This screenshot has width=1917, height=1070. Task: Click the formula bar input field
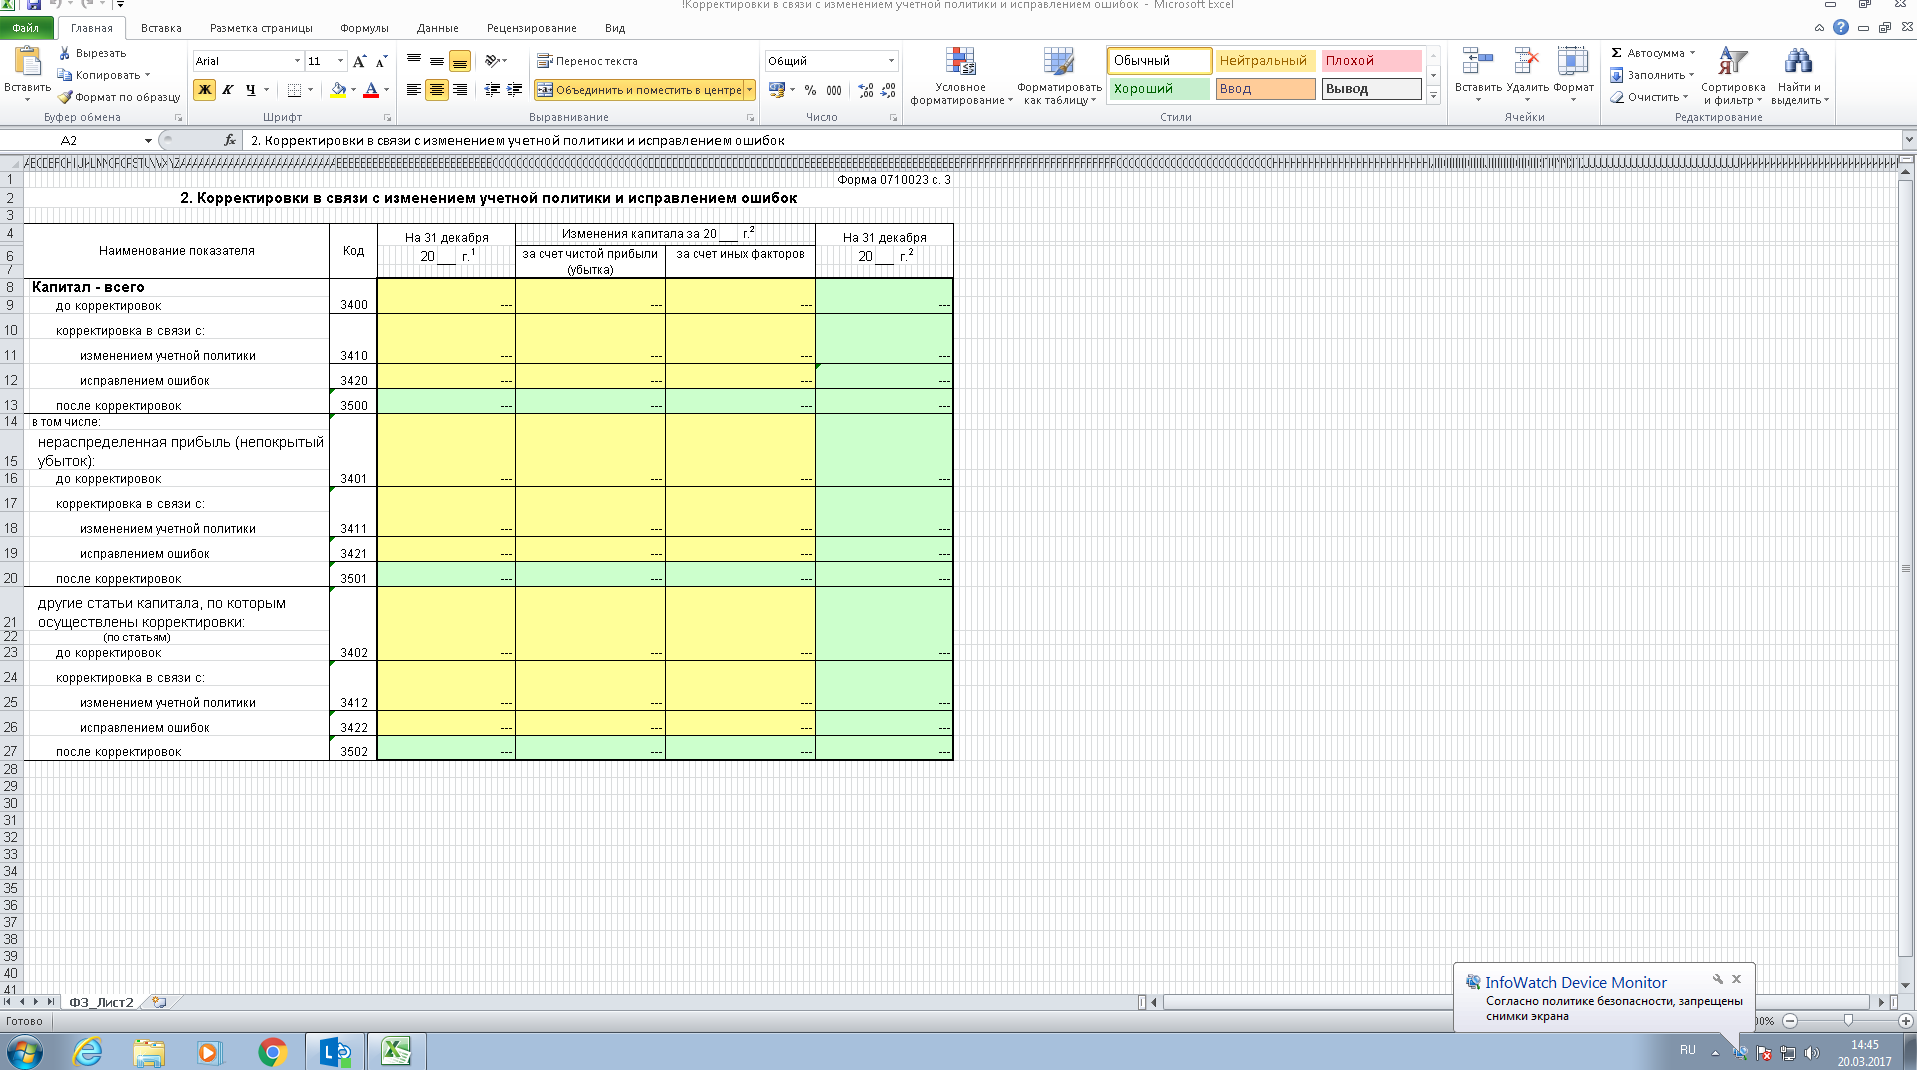[1070, 141]
